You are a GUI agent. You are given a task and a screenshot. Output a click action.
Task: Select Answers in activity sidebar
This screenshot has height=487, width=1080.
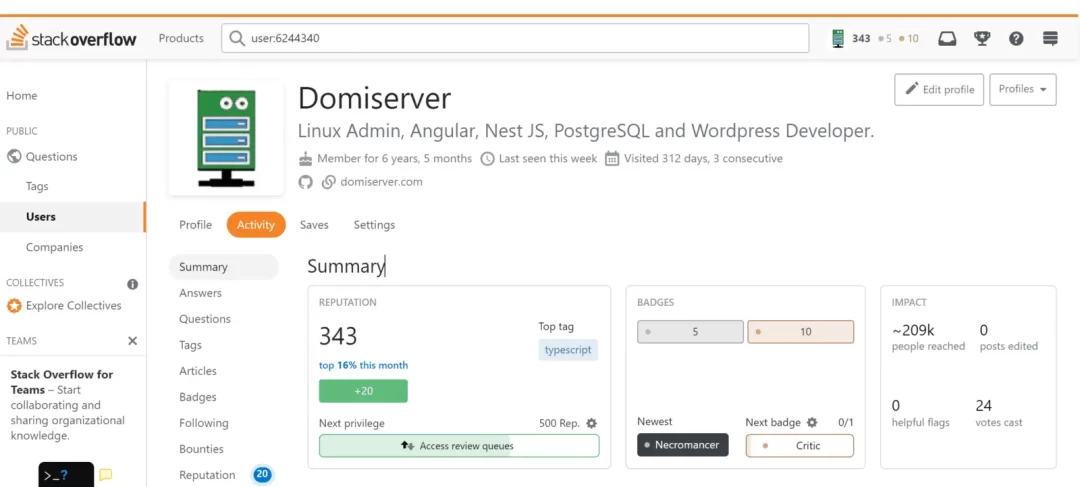tap(200, 293)
